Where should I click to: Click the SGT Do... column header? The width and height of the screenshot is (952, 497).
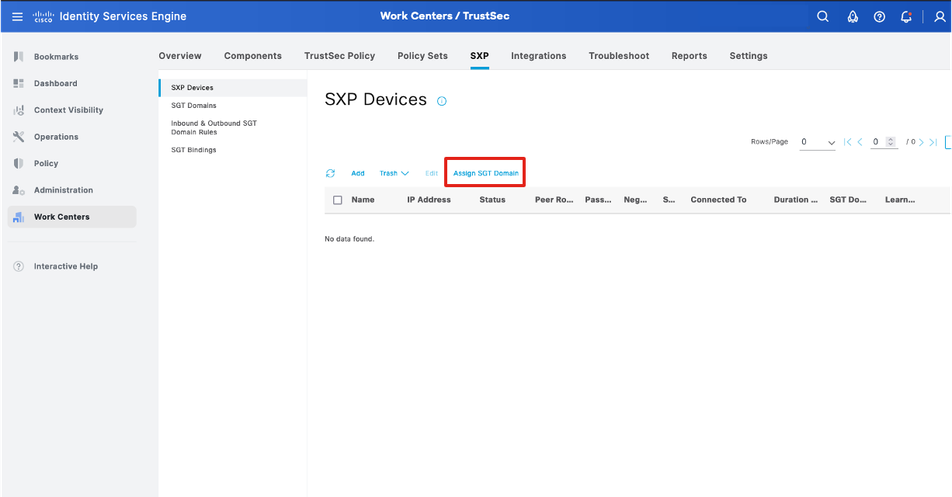coord(848,200)
